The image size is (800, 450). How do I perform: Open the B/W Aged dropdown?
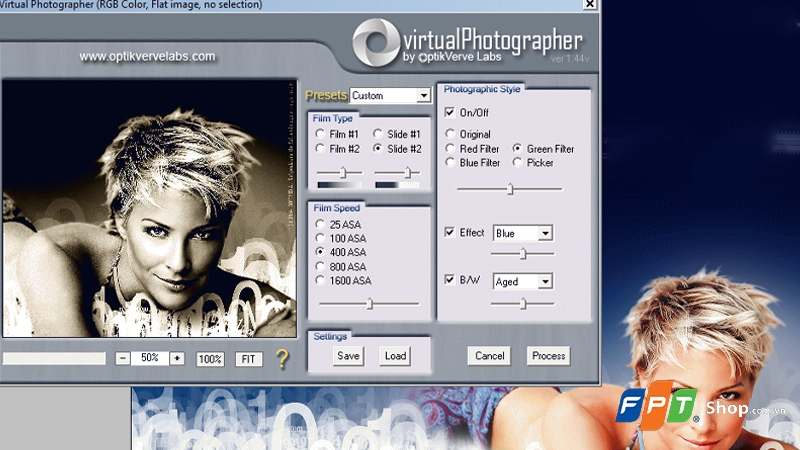click(x=523, y=281)
